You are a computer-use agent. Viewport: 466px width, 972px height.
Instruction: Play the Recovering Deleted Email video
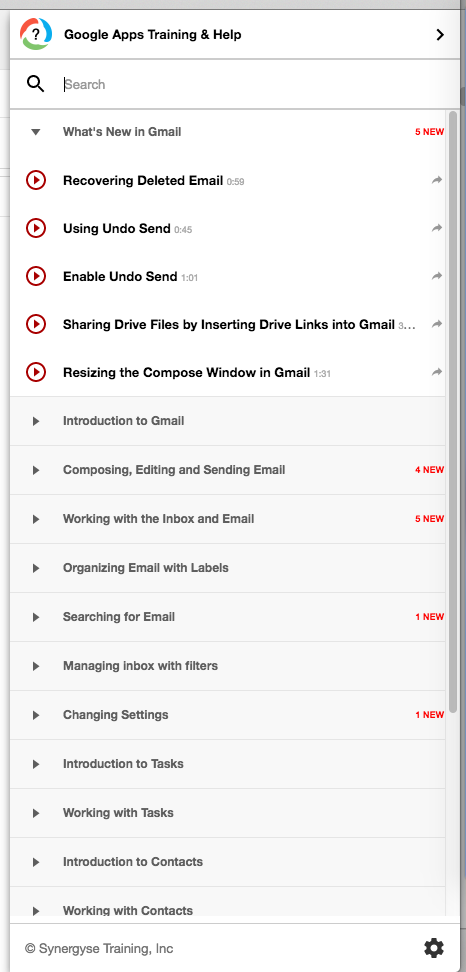[x=36, y=180]
